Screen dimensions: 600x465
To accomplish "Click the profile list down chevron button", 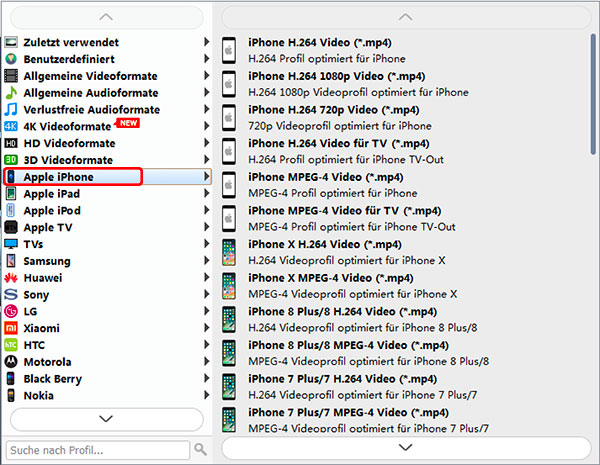I will pos(406,448).
